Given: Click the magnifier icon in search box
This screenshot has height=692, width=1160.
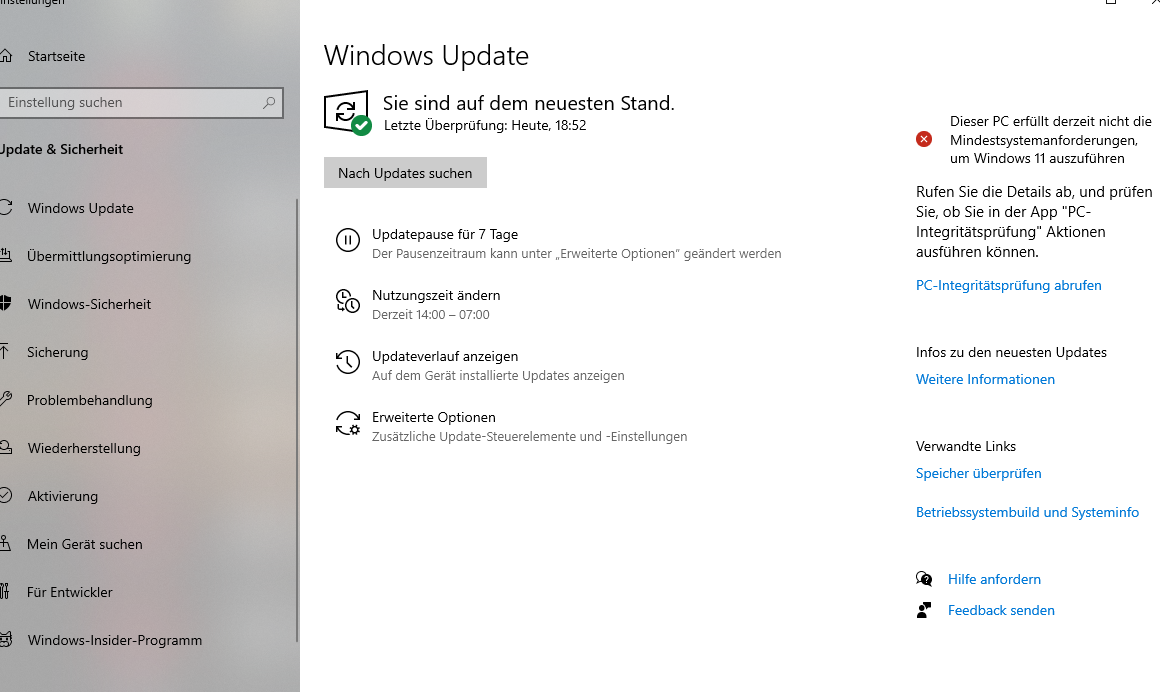Looking at the screenshot, I should click(x=269, y=103).
